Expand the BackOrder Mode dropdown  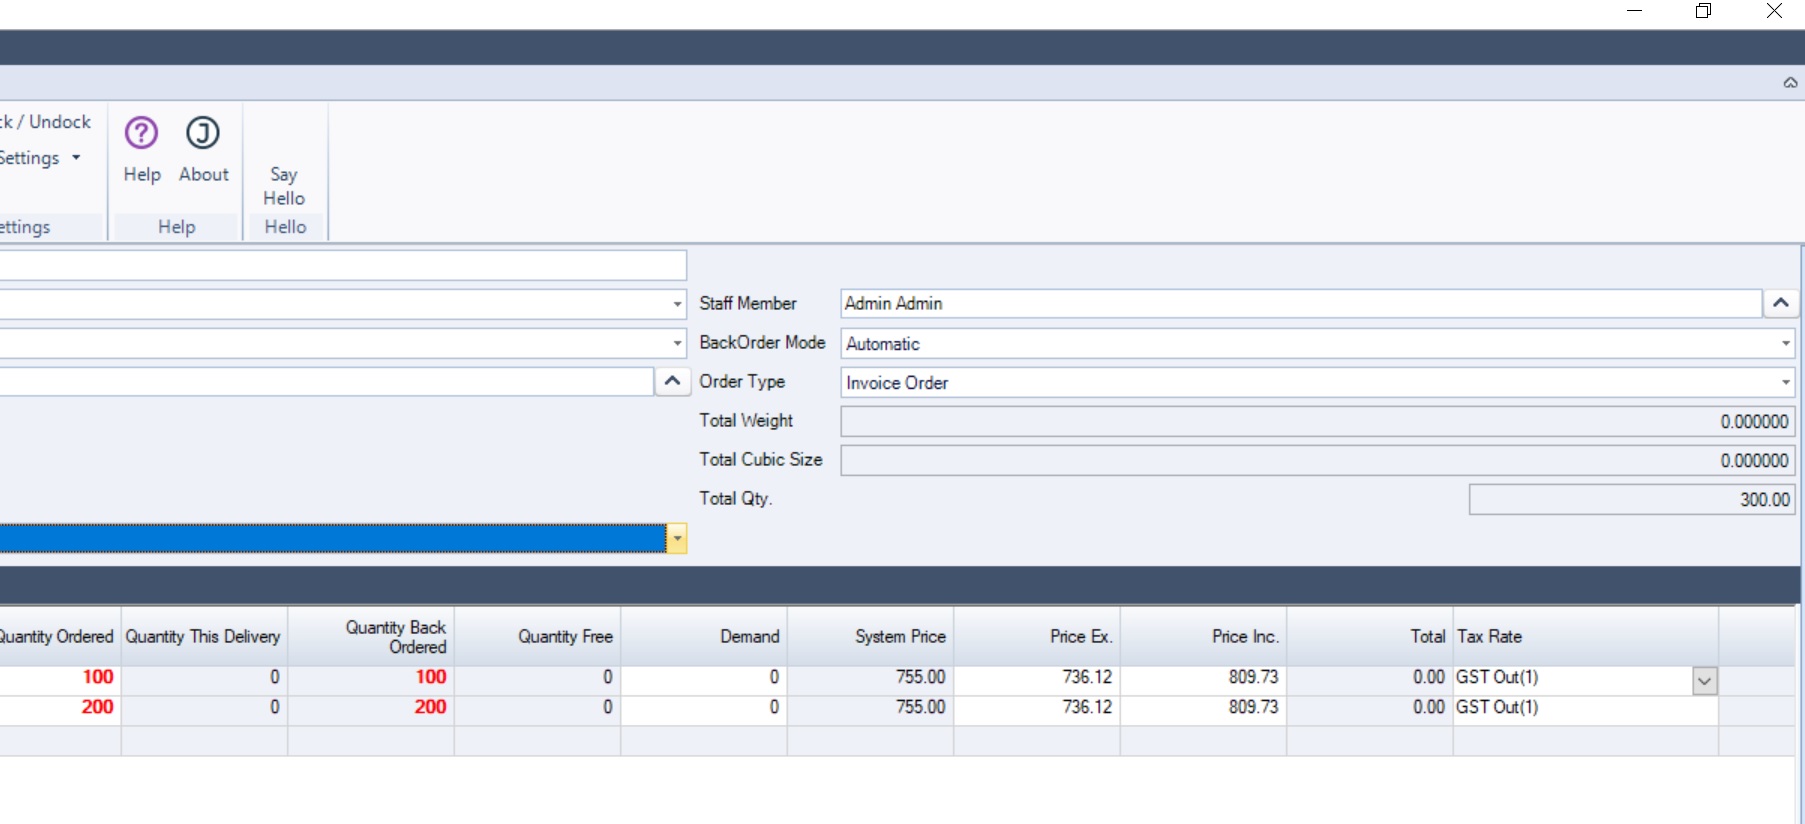coord(1785,343)
